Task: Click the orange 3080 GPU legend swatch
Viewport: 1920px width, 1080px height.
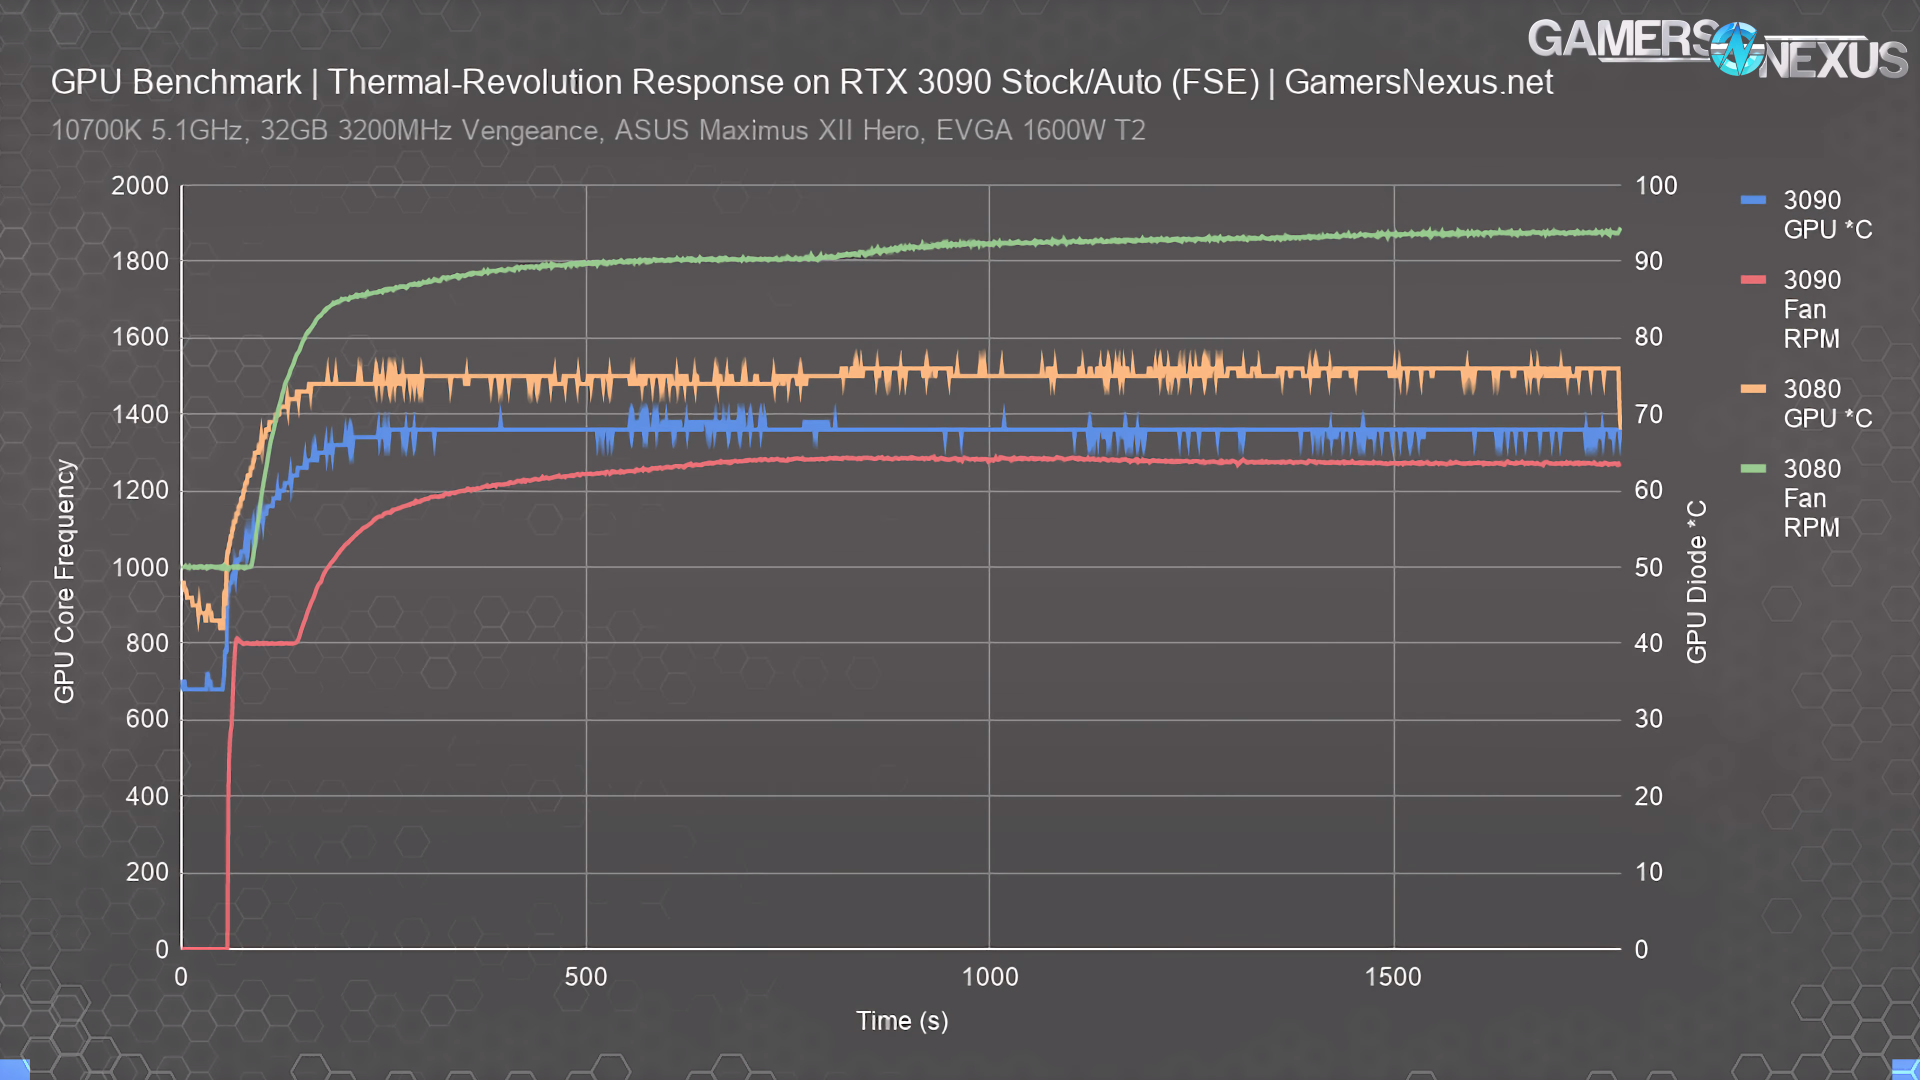Action: (x=1753, y=389)
